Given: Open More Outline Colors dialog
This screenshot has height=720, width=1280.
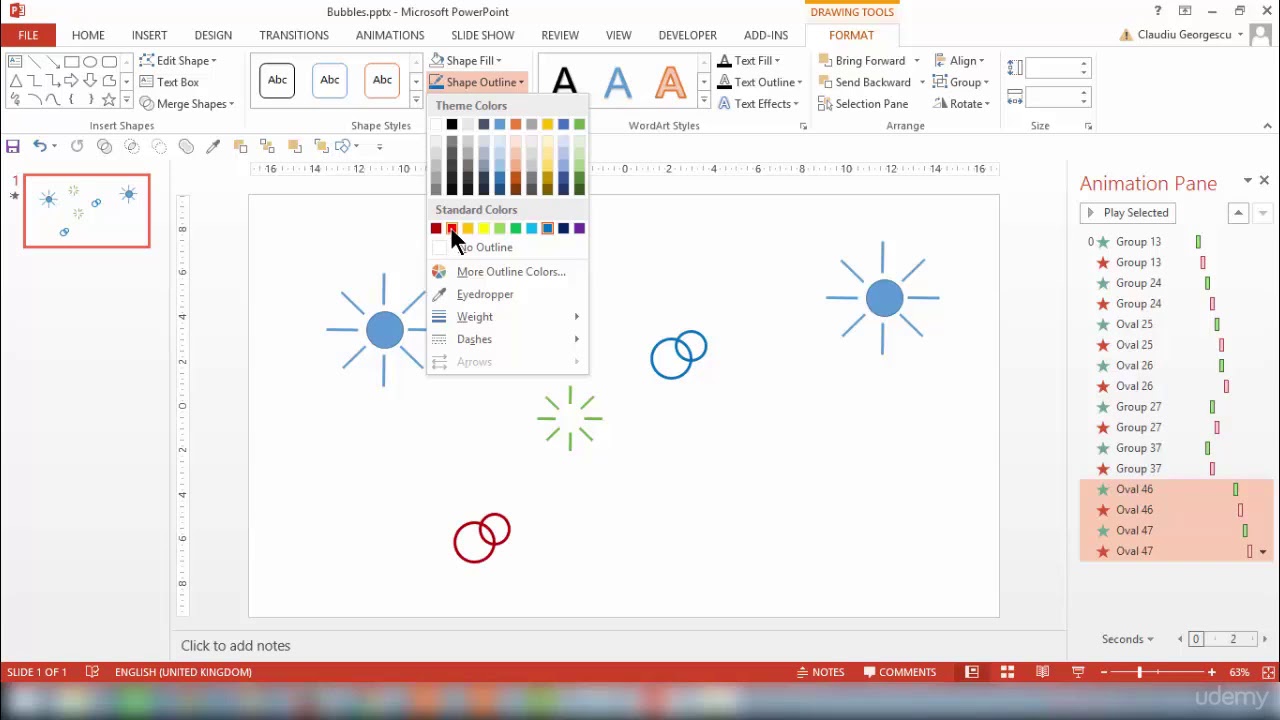Looking at the screenshot, I should click(x=511, y=272).
